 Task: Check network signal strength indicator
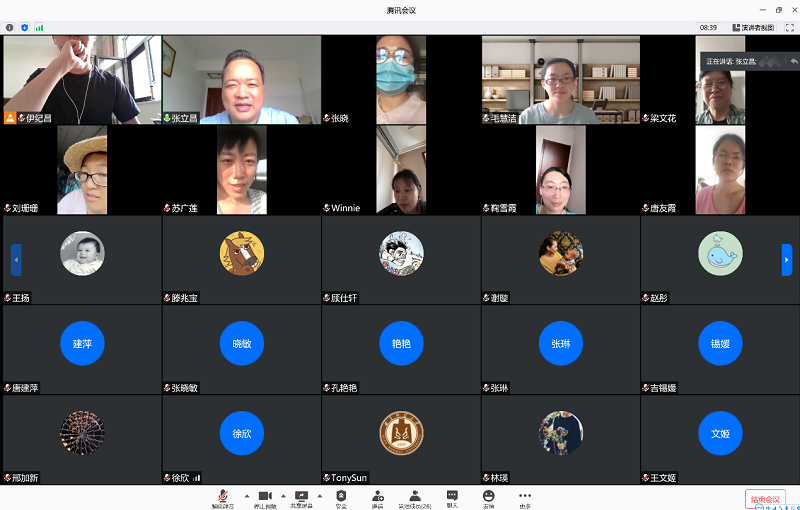click(x=40, y=28)
